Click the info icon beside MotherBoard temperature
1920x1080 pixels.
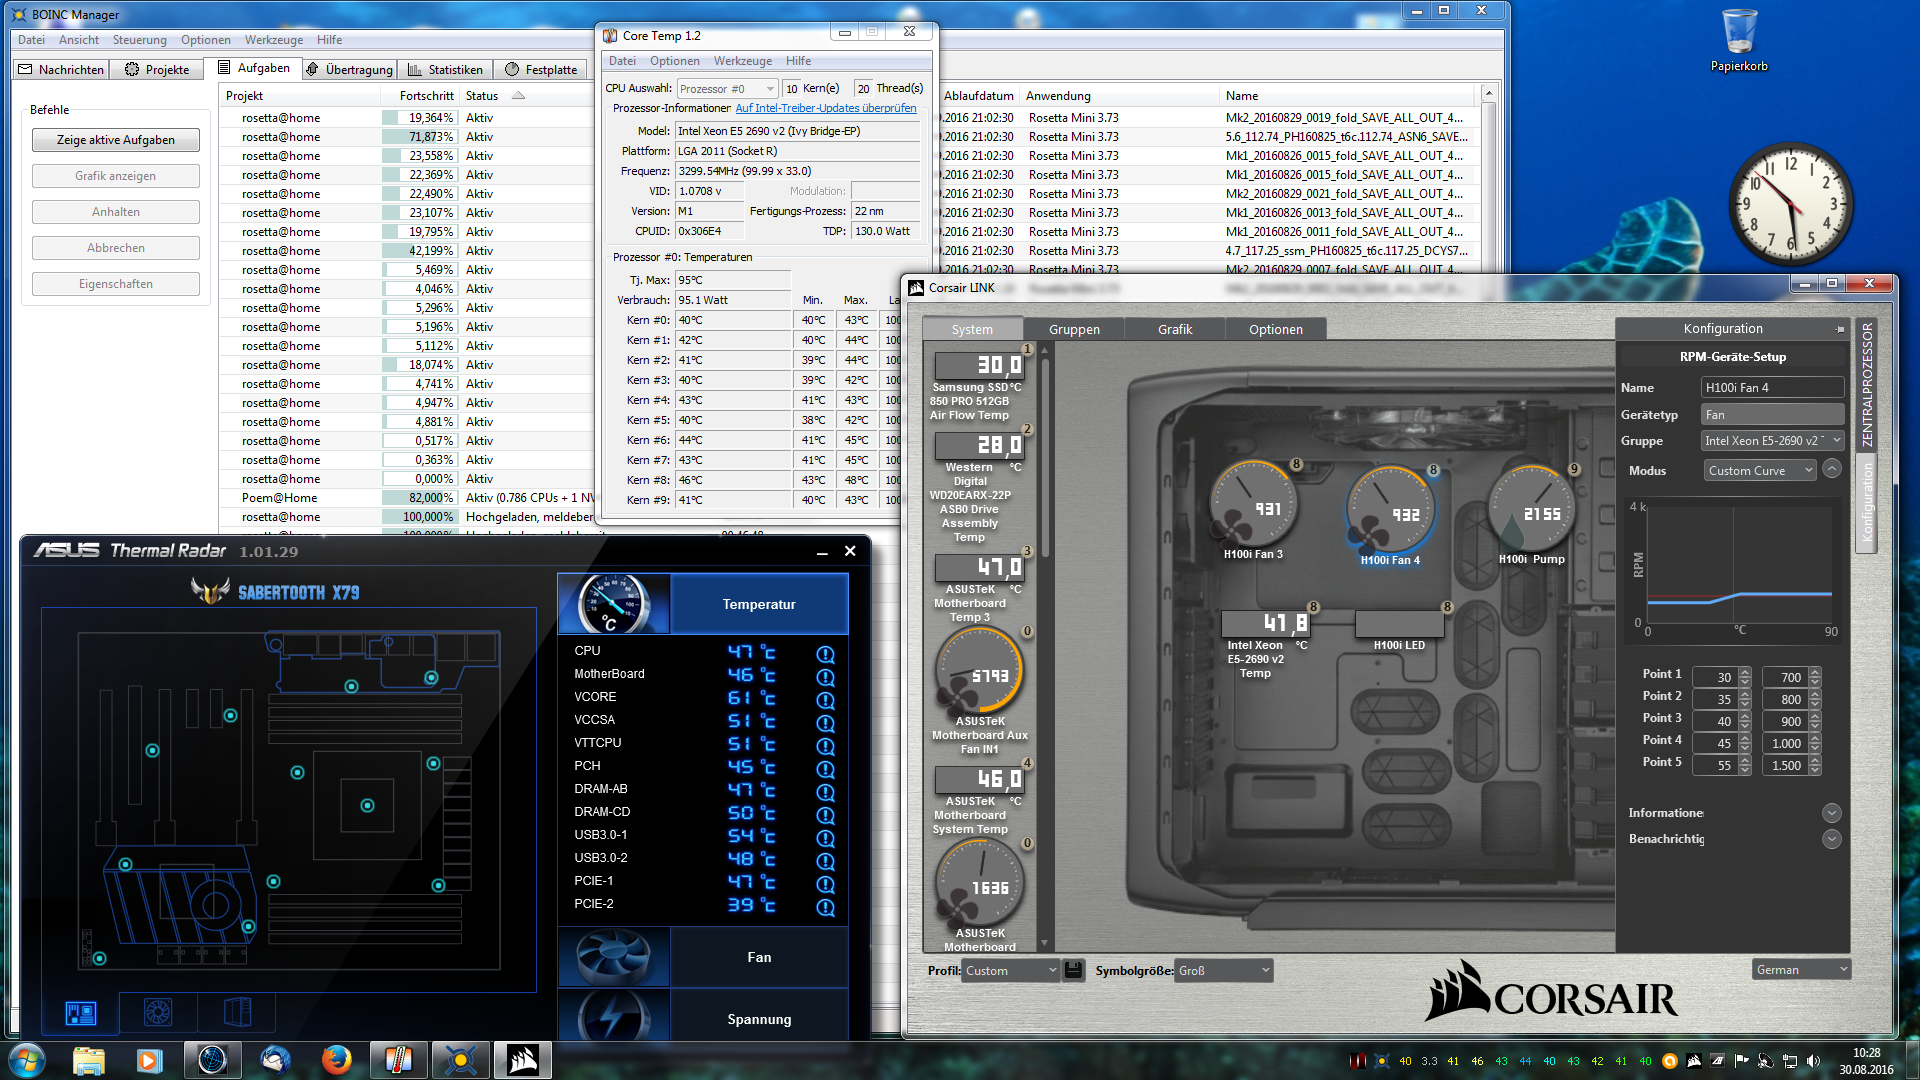tap(825, 677)
